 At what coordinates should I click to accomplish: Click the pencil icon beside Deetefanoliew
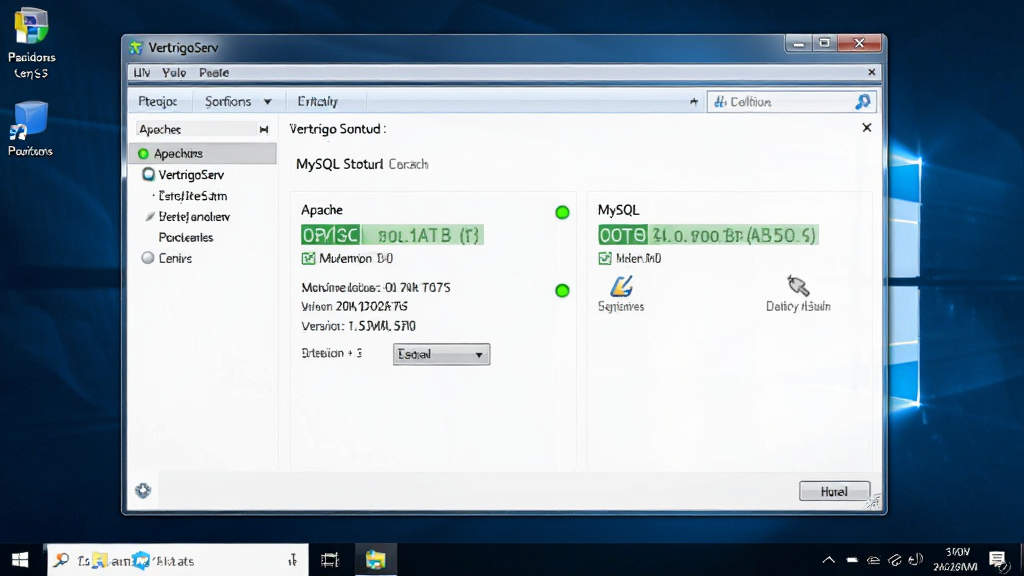pos(150,216)
